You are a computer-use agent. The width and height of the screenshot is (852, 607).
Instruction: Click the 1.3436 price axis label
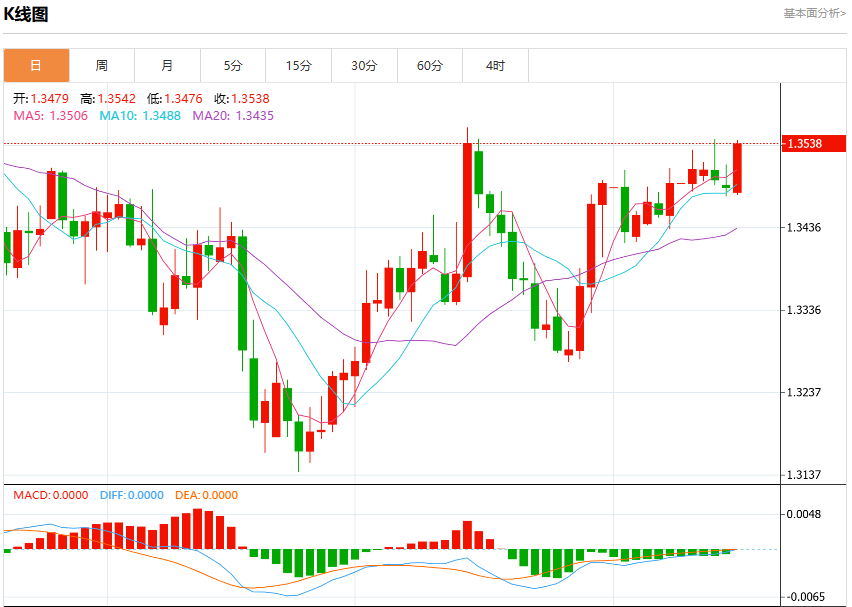click(x=804, y=227)
